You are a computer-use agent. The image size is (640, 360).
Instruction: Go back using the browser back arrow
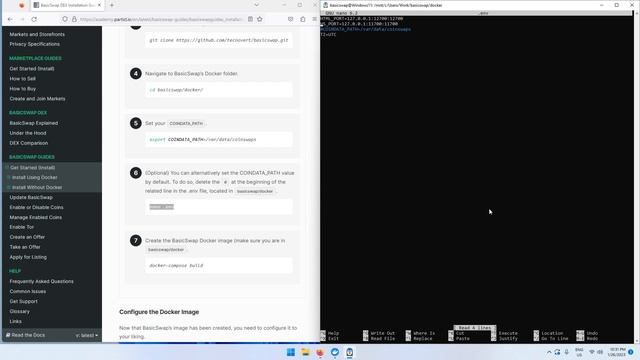tap(10, 19)
